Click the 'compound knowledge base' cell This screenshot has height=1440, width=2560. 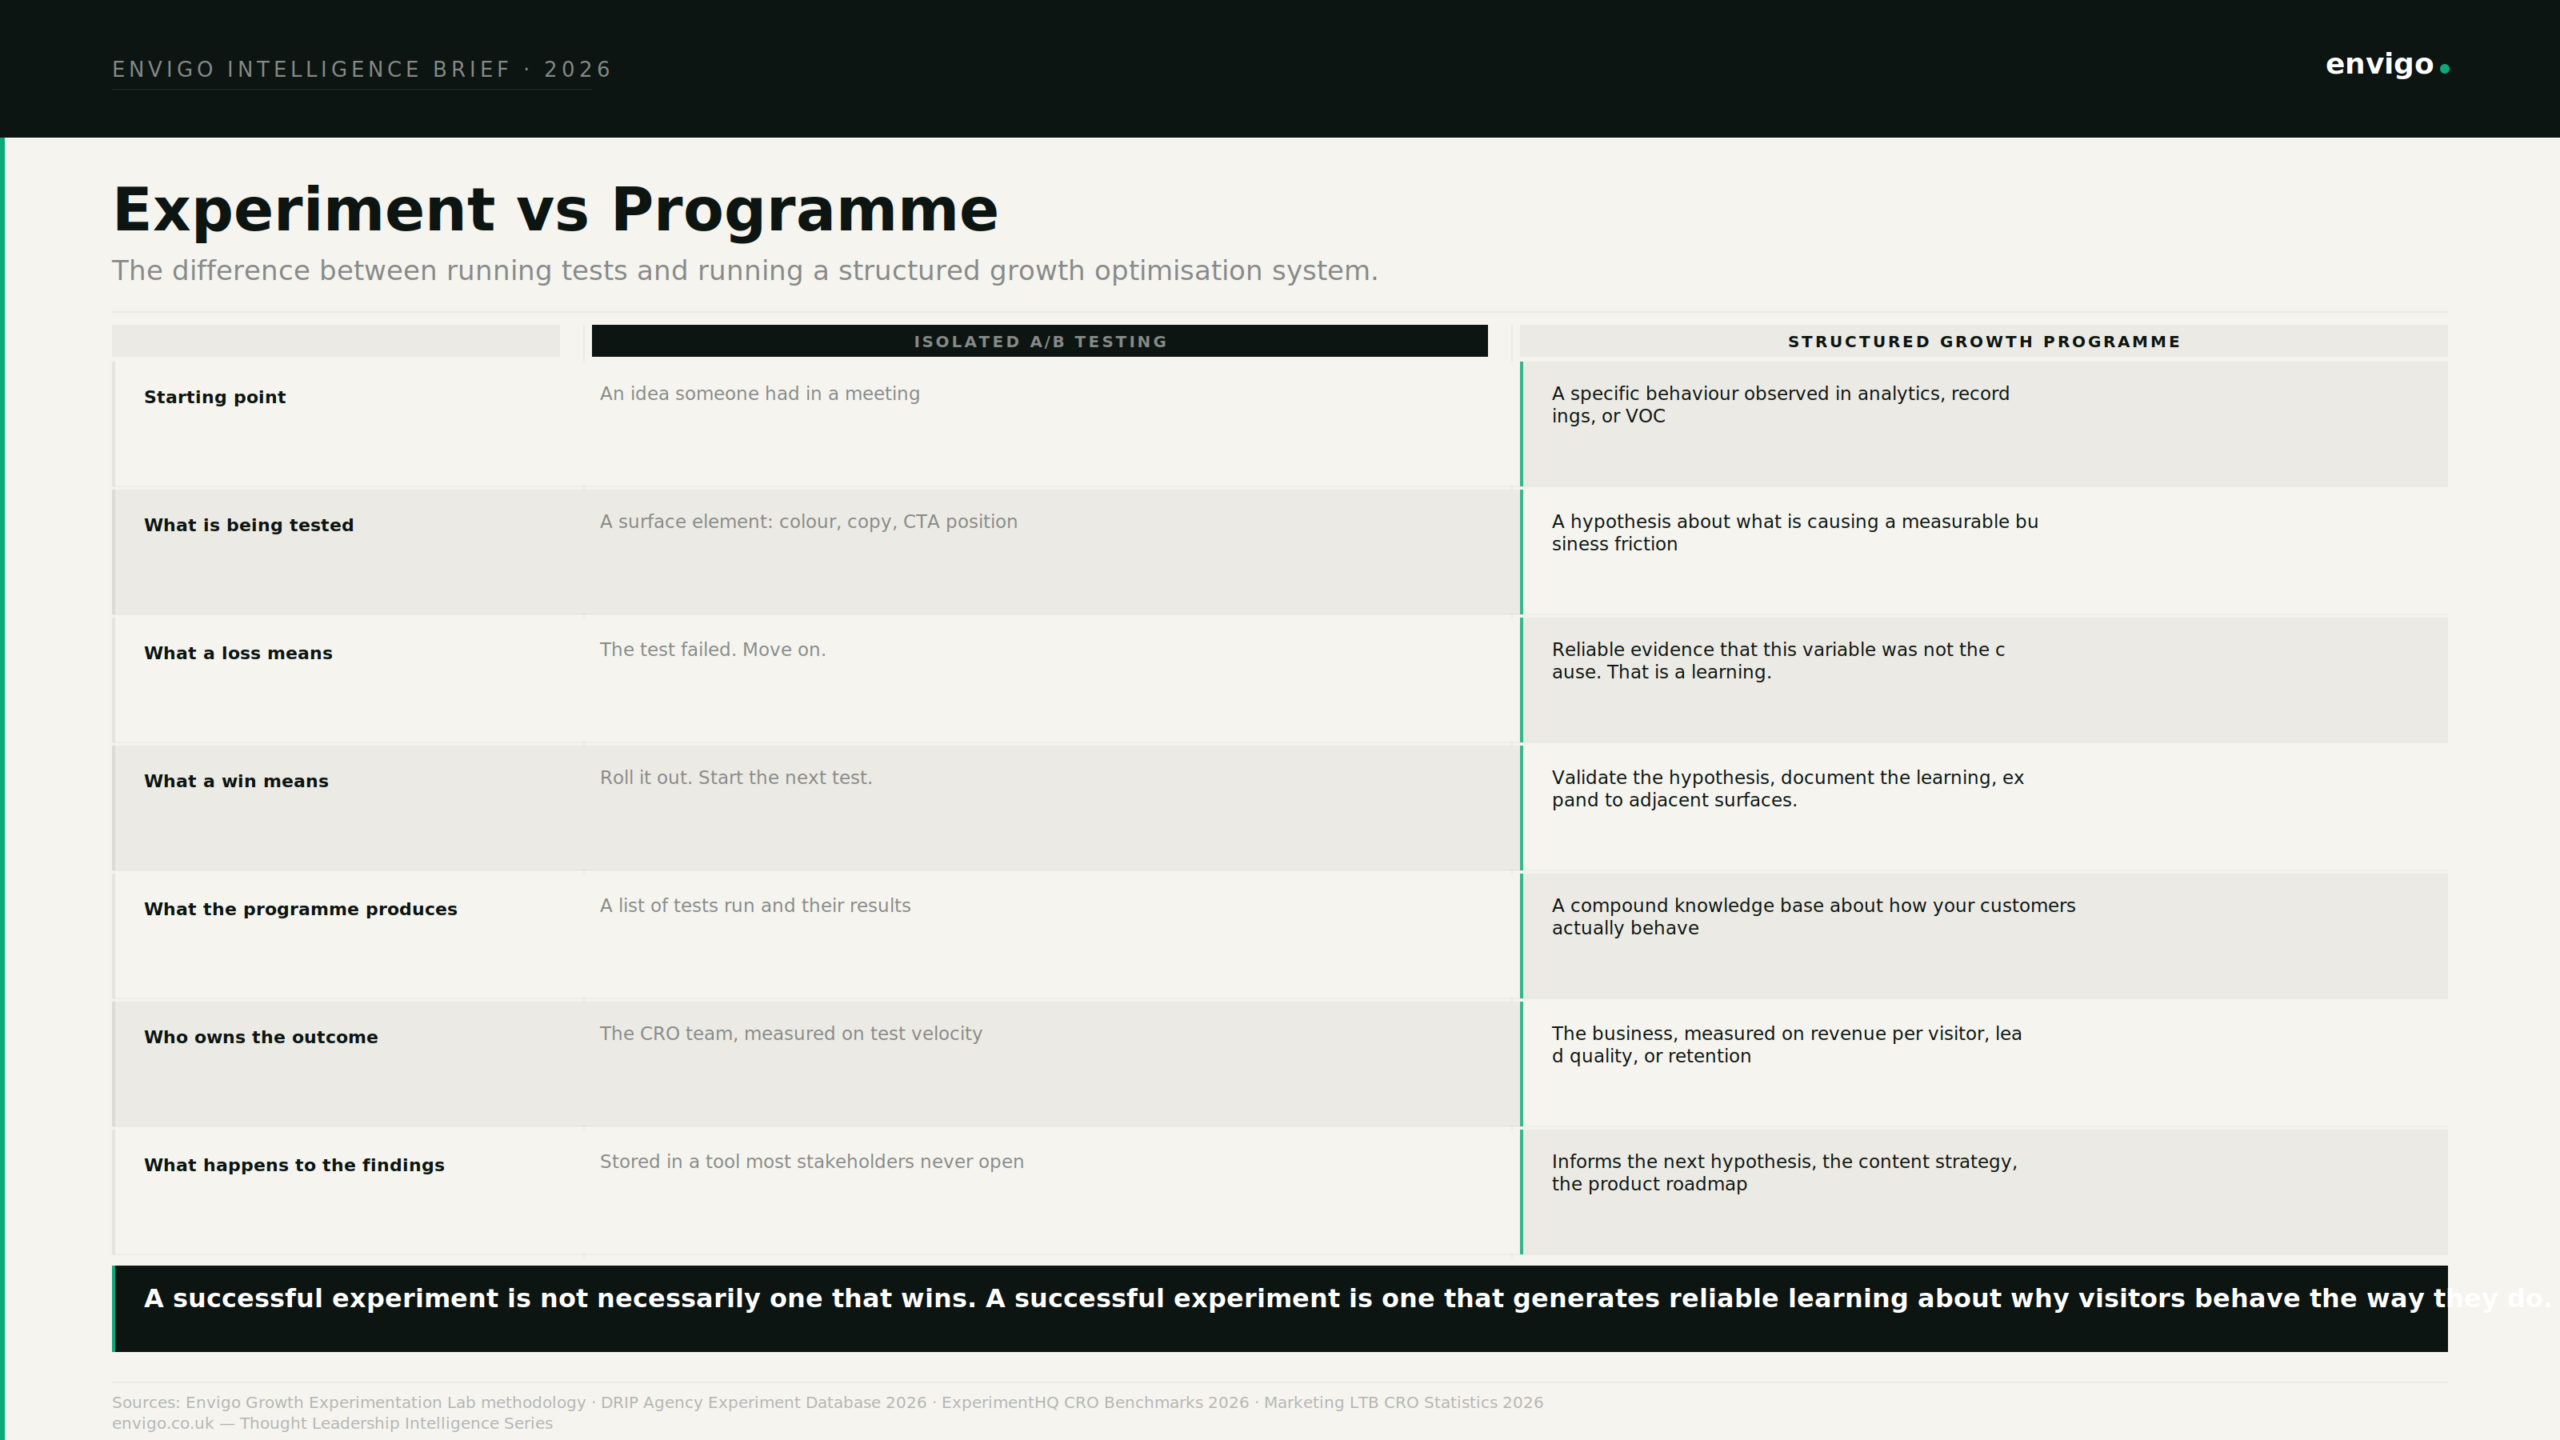1984,936
